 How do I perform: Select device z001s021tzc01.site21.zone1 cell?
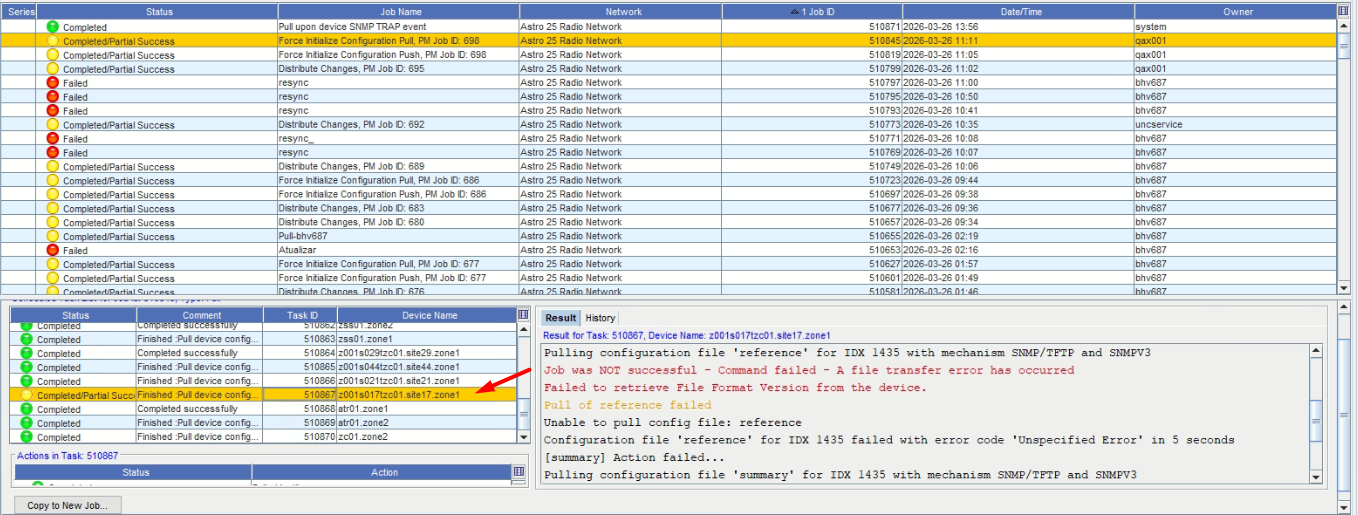[427, 381]
